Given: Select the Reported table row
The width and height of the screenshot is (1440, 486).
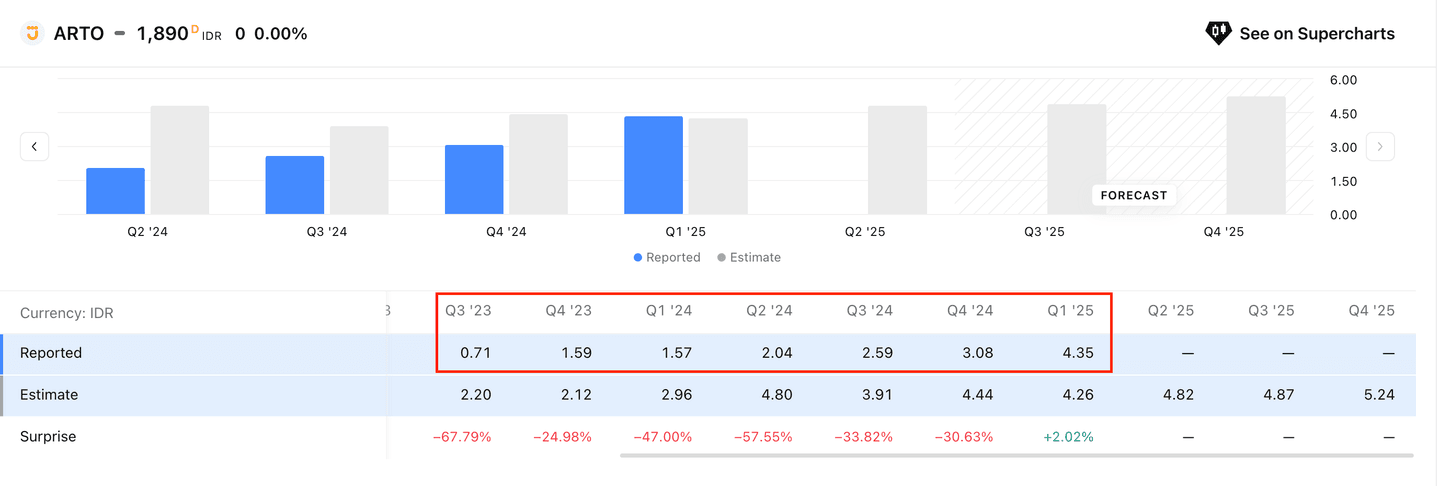Looking at the screenshot, I should coord(51,353).
